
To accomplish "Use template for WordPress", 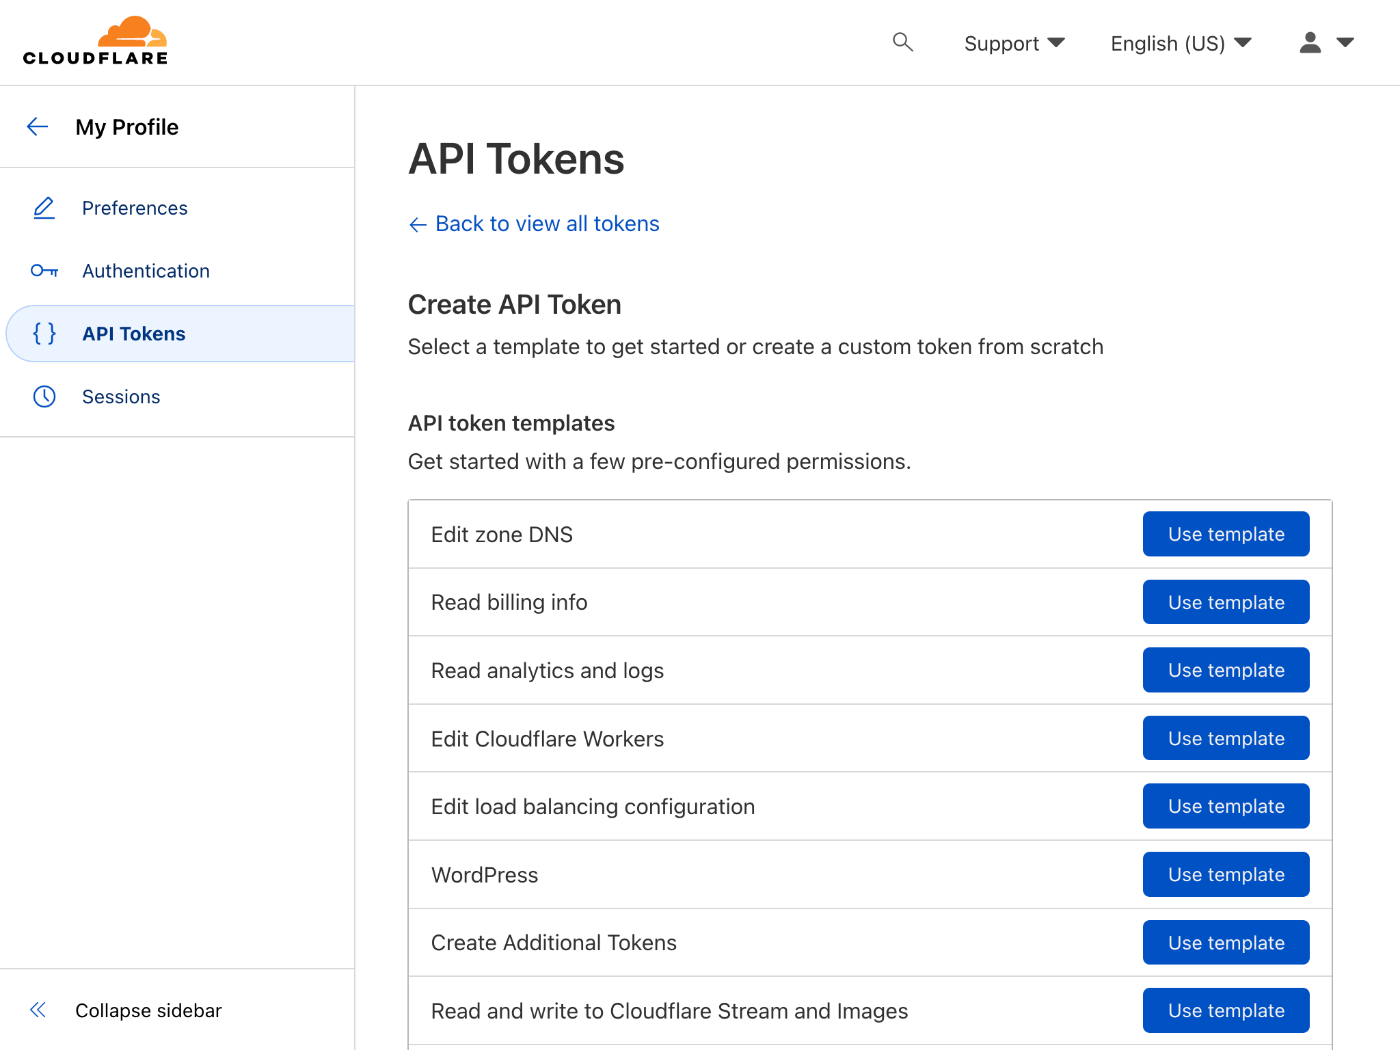I will click(1226, 874).
